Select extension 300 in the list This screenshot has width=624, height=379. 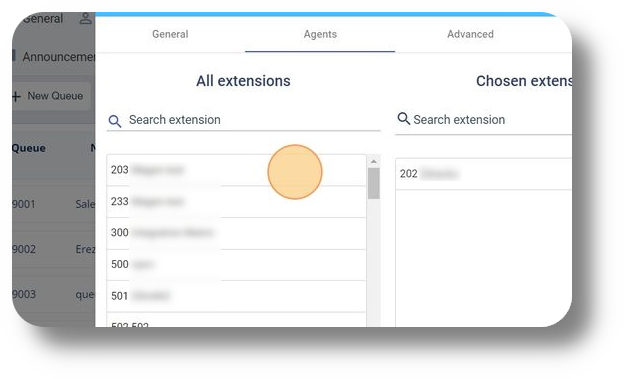click(236, 233)
